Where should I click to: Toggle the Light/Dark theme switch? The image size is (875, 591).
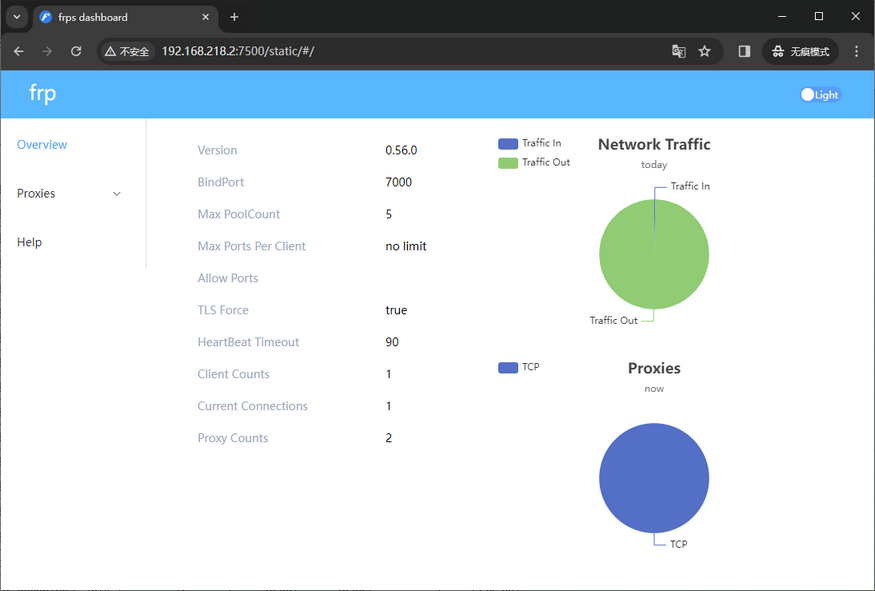click(x=819, y=95)
